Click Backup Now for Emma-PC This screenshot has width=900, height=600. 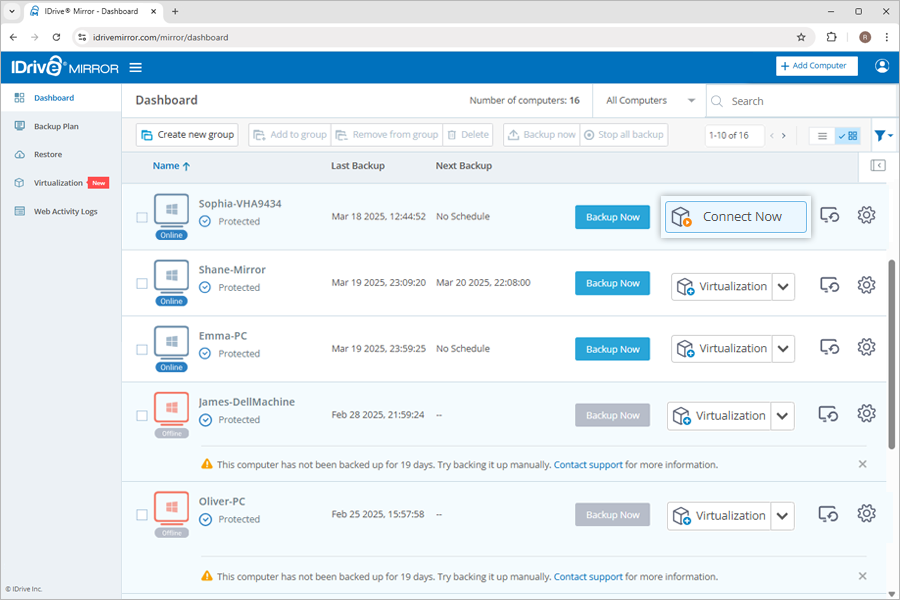coord(612,349)
